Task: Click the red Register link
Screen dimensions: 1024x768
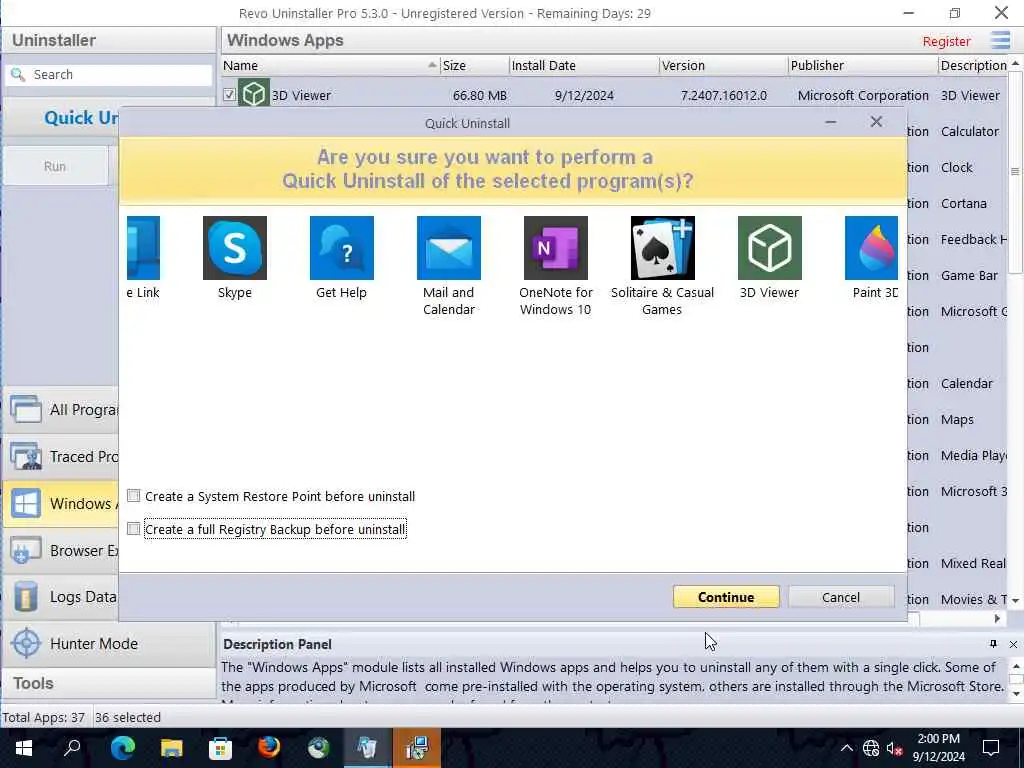Action: [946, 41]
